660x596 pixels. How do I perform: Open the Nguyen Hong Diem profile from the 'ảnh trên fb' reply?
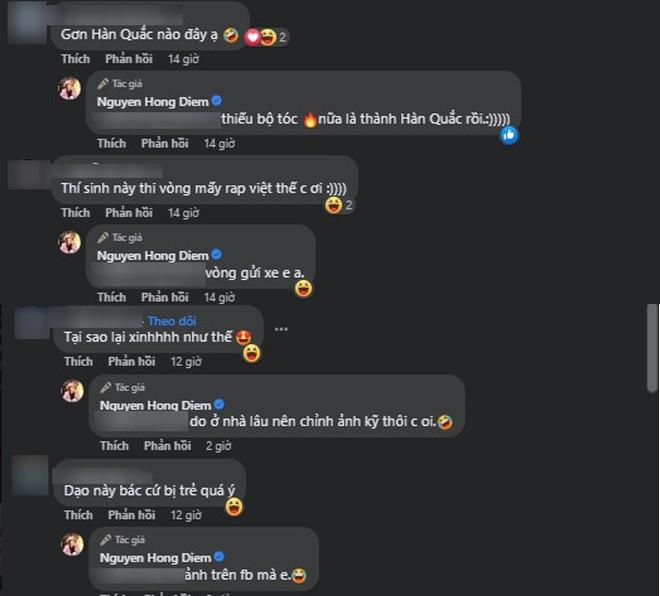(x=155, y=558)
